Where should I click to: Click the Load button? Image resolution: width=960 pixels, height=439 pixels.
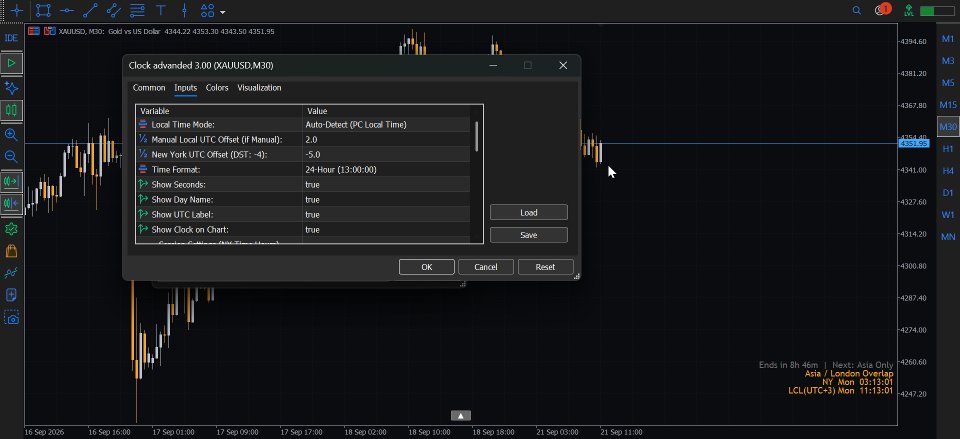tap(528, 212)
